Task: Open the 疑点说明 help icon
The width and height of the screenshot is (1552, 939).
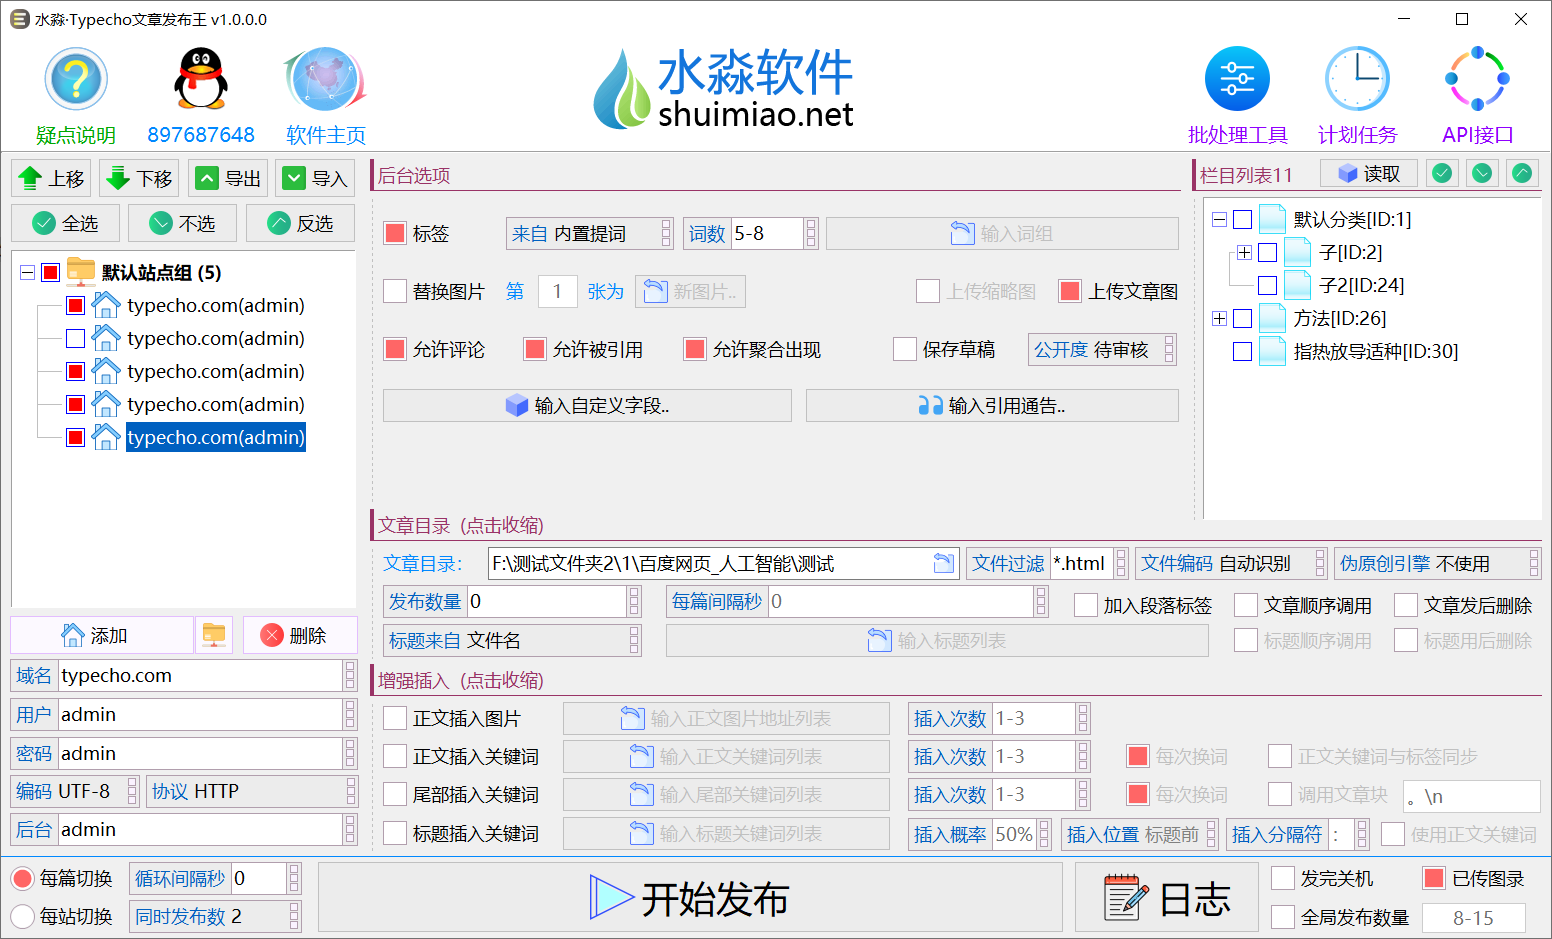Action: [x=76, y=79]
